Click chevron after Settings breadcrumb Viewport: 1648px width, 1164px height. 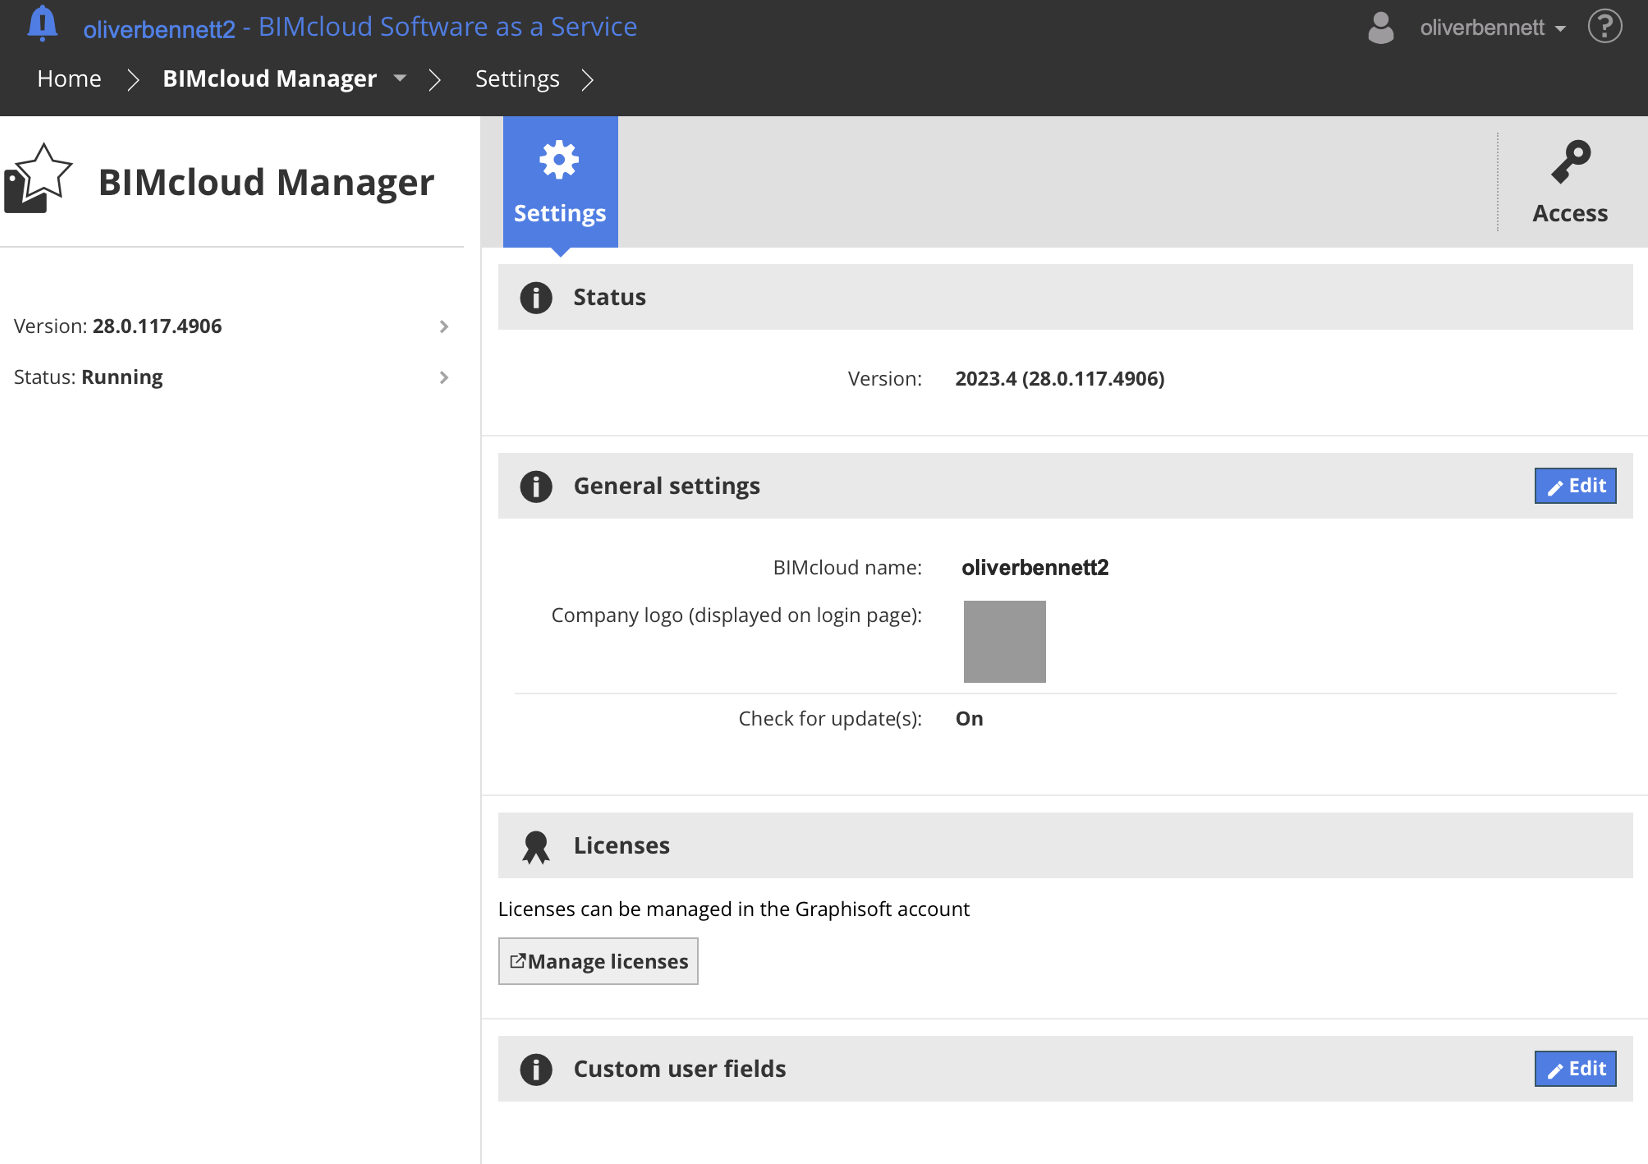(588, 80)
